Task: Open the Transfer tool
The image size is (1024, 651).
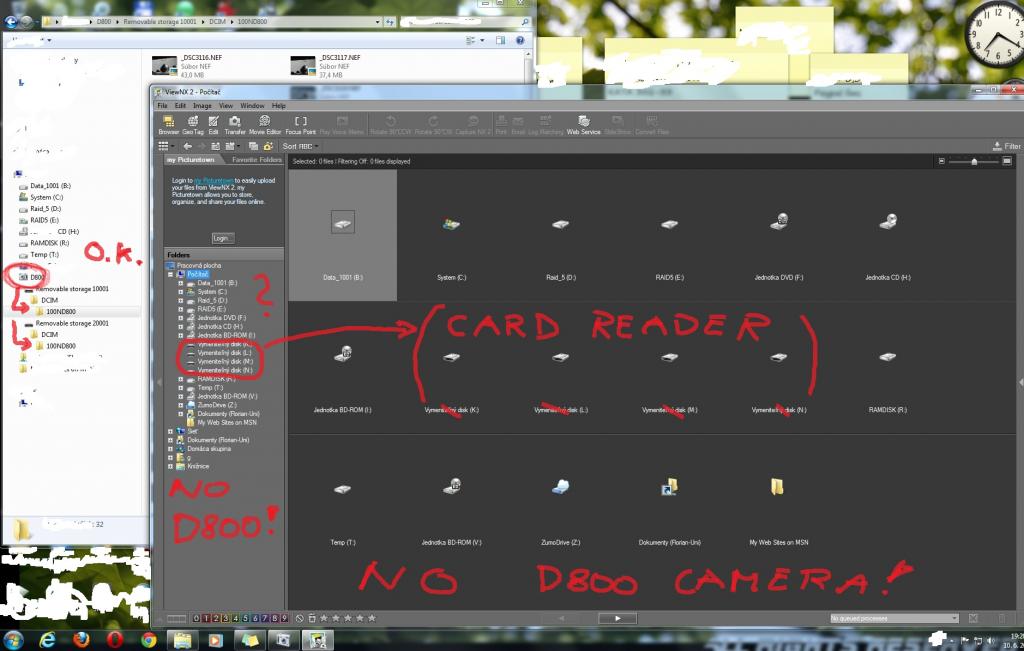Action: (x=234, y=125)
